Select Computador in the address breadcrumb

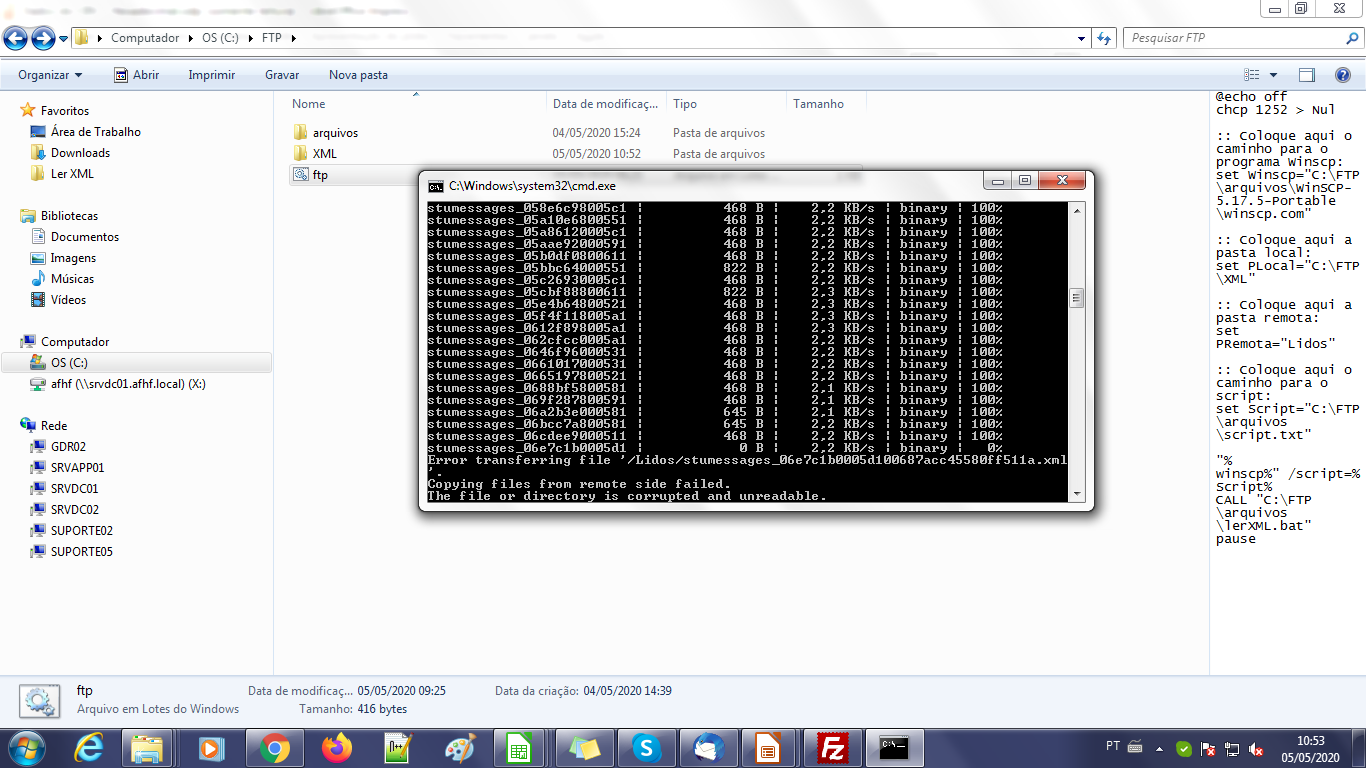click(x=145, y=38)
